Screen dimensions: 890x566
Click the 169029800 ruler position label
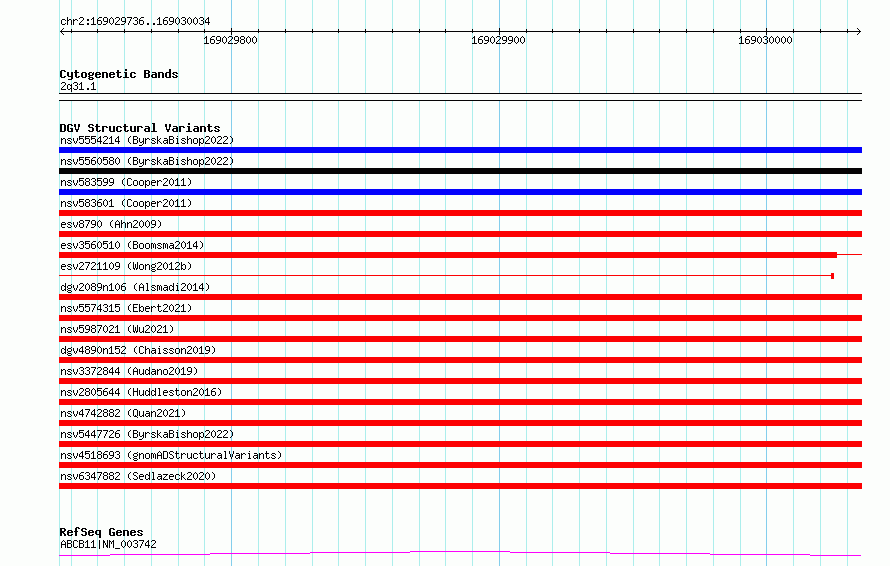pos(230,40)
